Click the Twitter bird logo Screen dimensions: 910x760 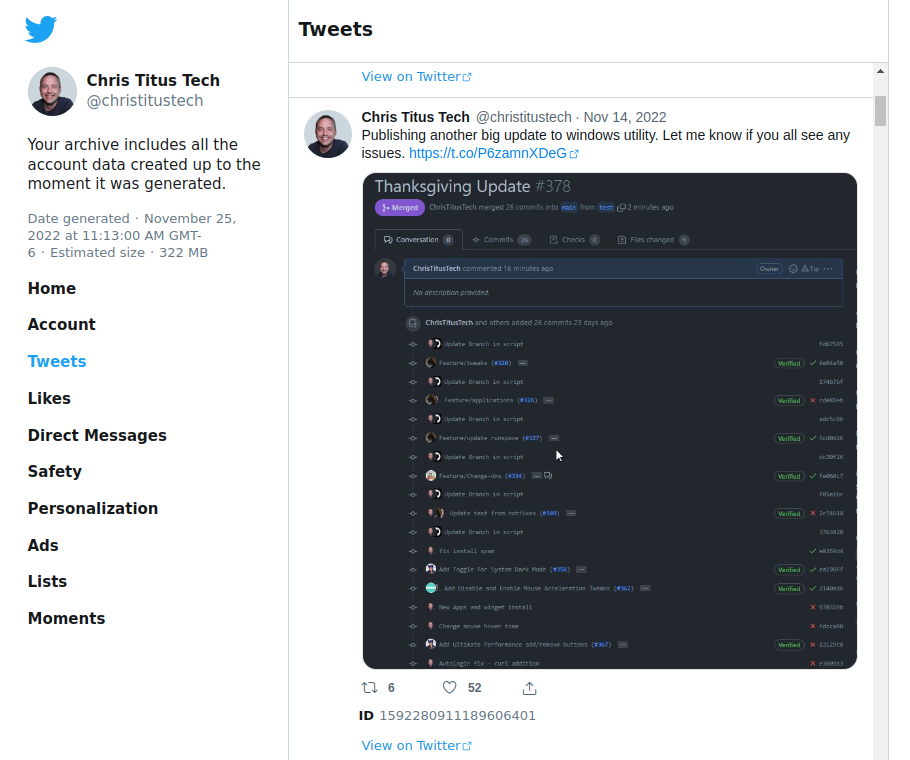[x=41, y=29]
